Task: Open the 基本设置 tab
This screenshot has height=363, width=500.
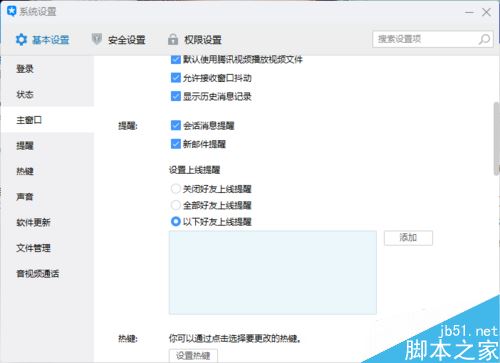Action: tap(43, 40)
